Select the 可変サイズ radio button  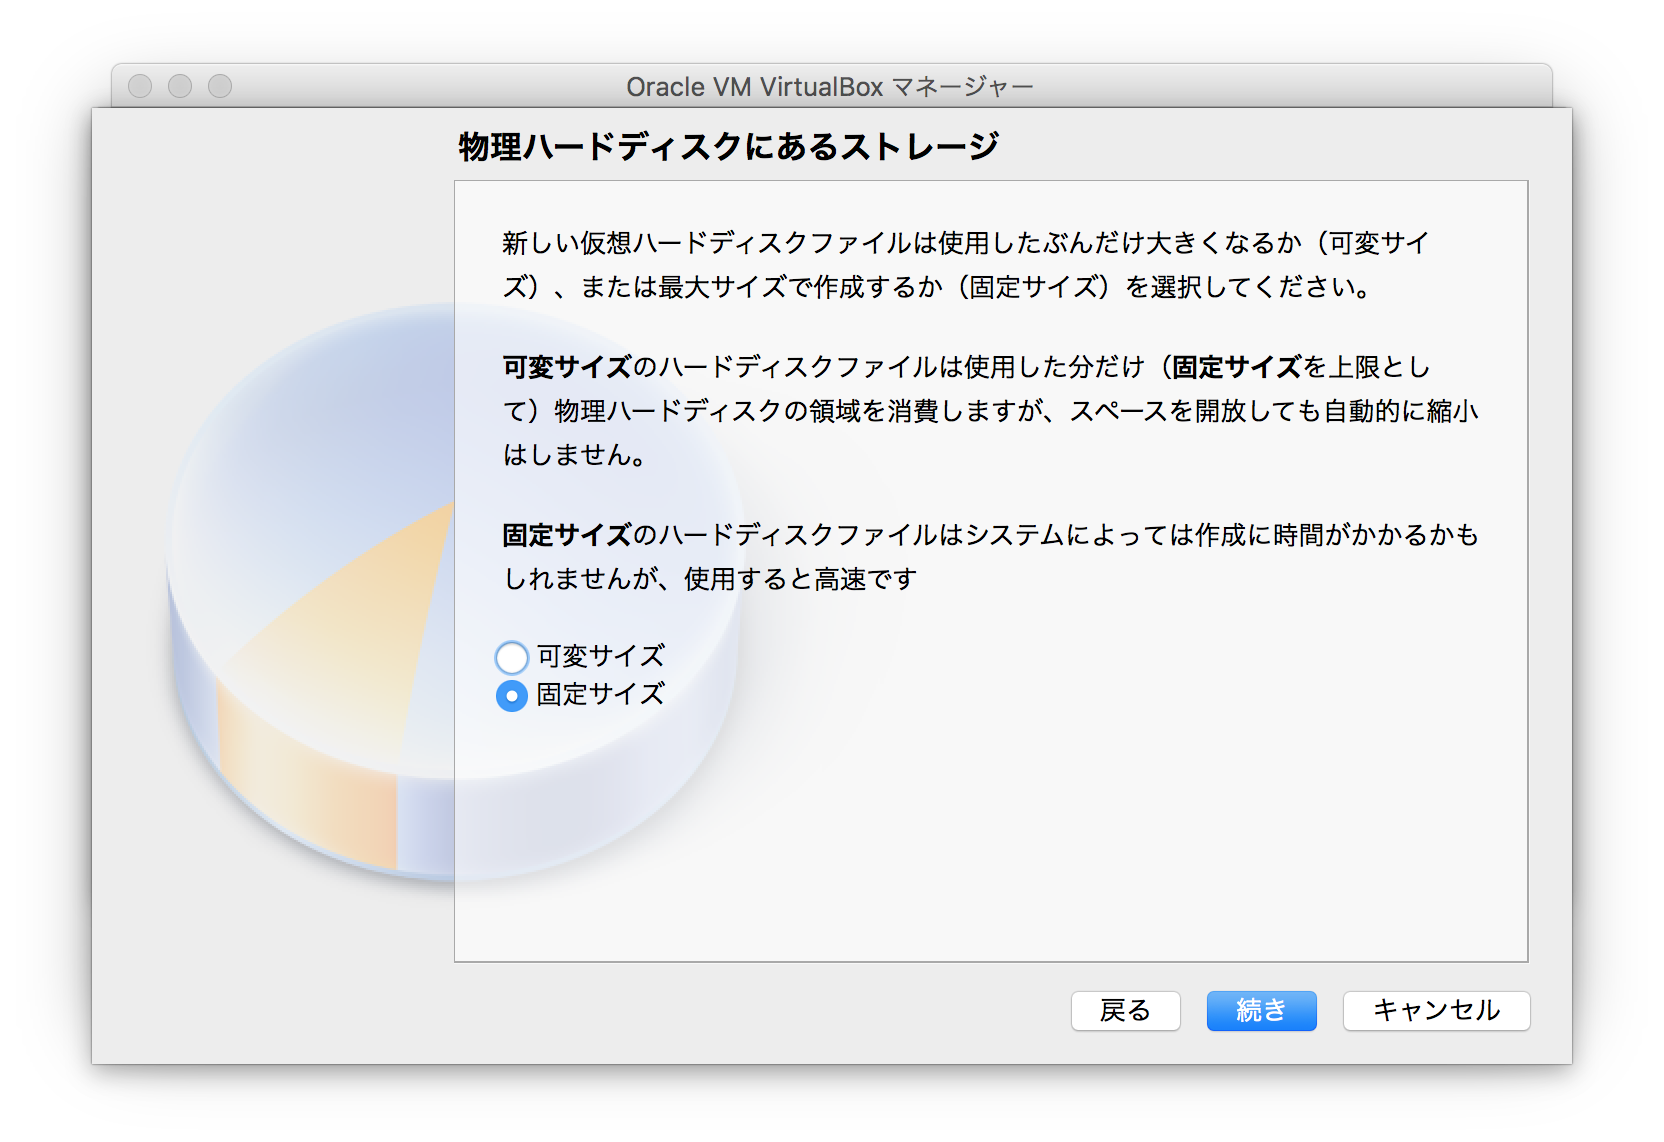pos(512,657)
